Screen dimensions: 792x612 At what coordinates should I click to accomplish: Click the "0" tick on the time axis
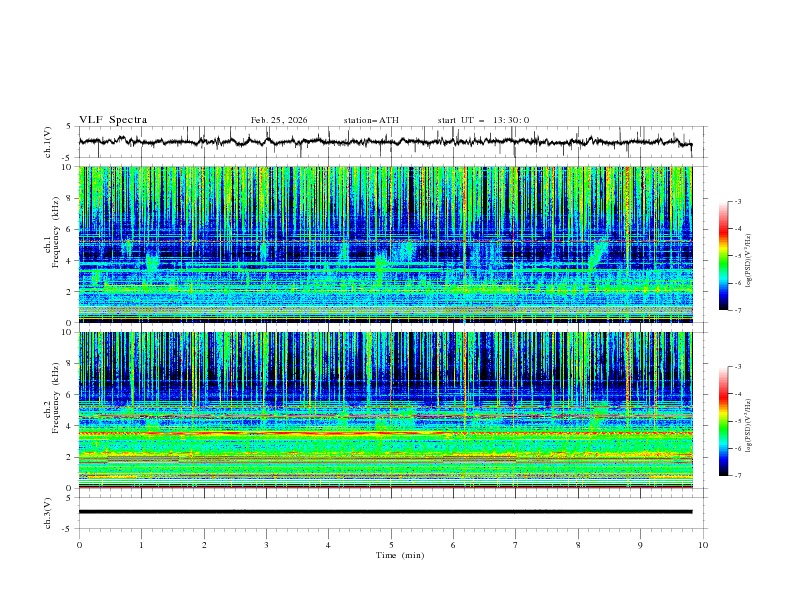79,545
